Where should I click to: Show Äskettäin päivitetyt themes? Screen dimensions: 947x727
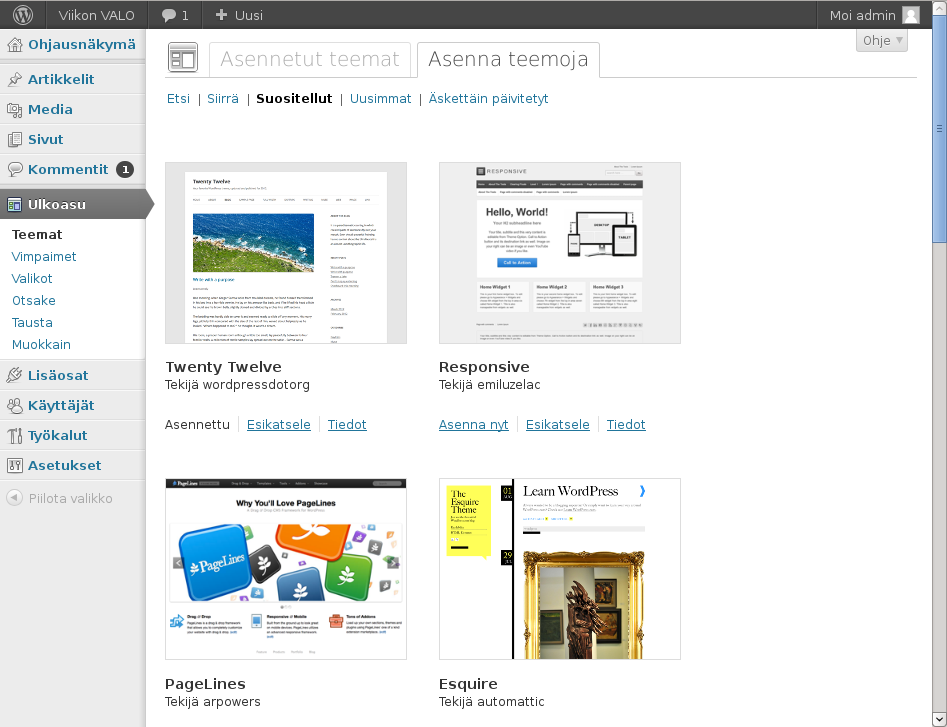(x=489, y=98)
